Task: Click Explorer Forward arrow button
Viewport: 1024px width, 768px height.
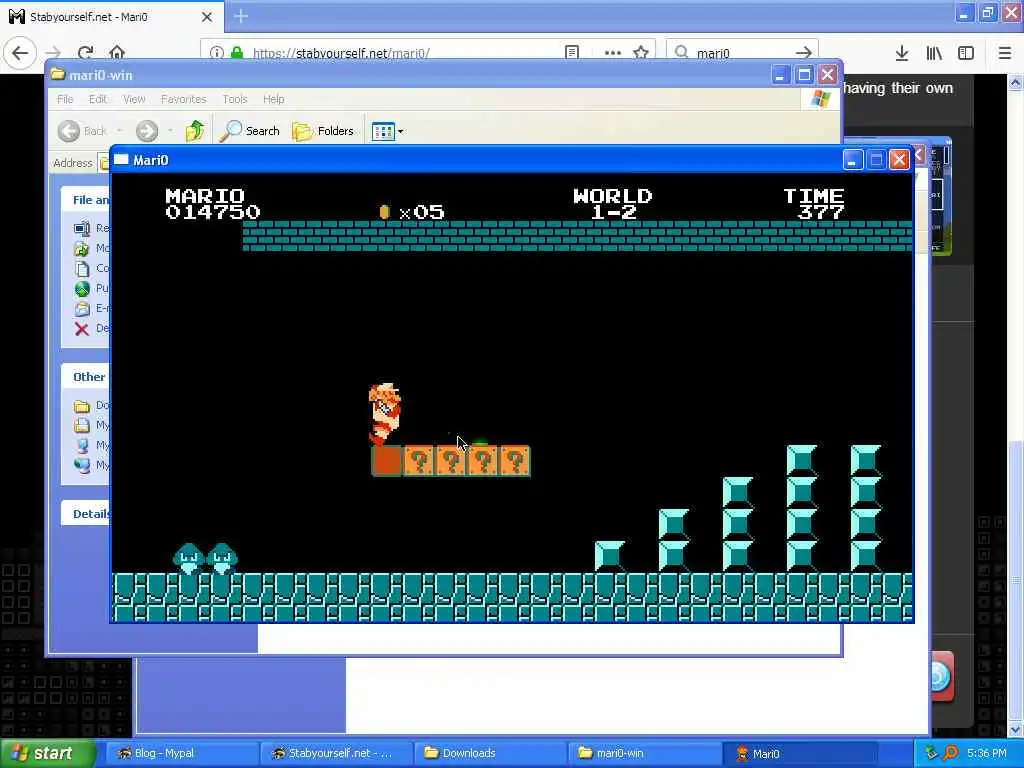Action: tap(147, 131)
